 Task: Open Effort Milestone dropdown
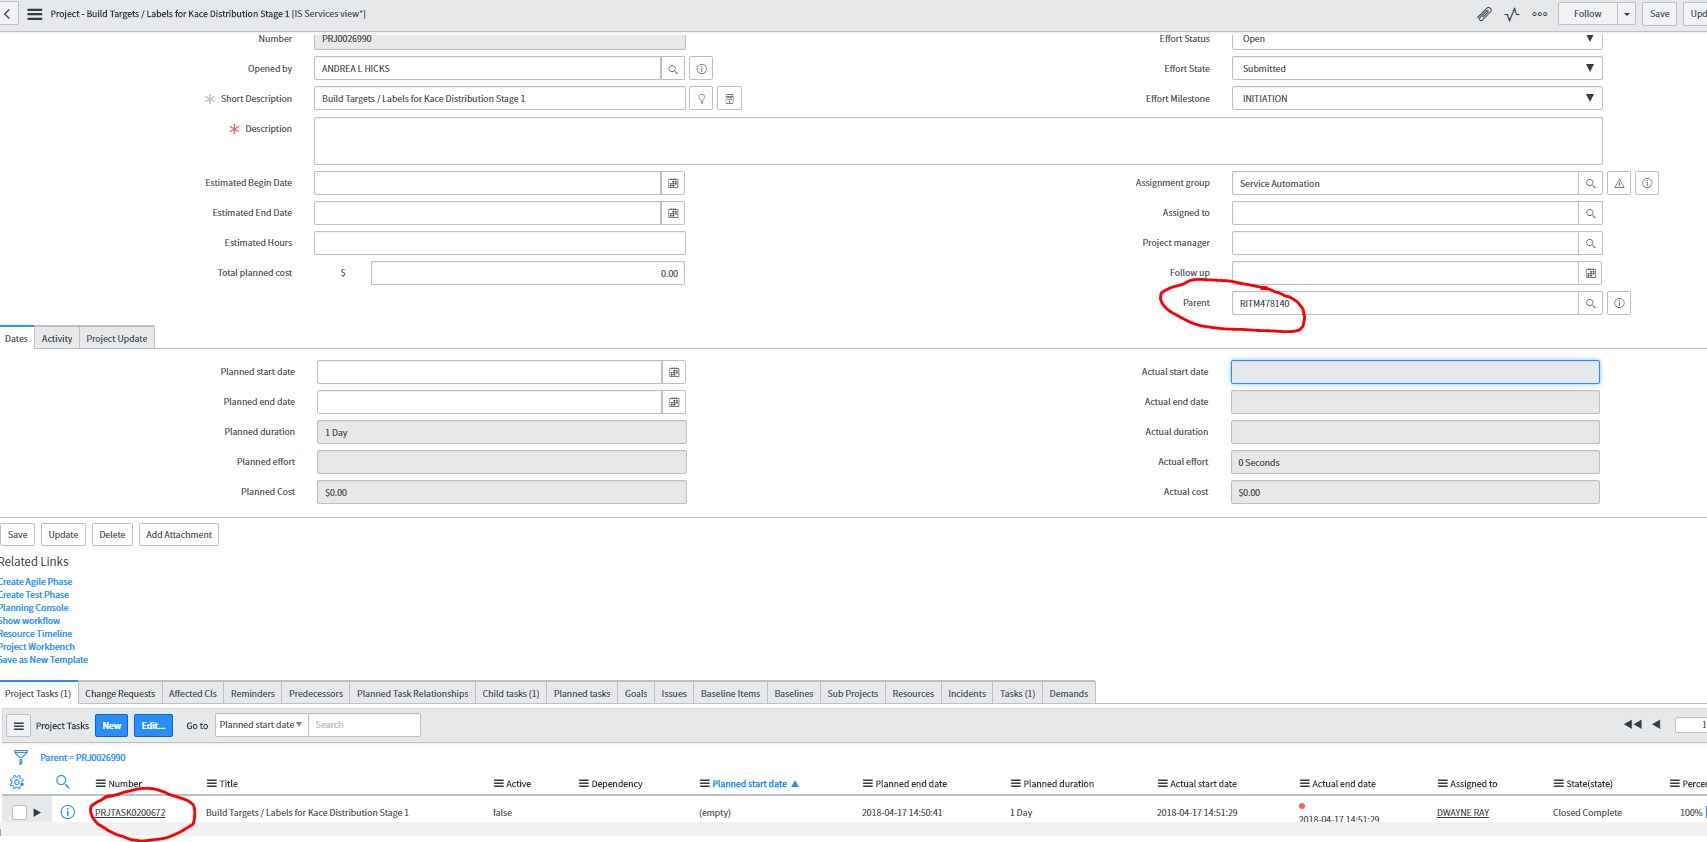1417,99
